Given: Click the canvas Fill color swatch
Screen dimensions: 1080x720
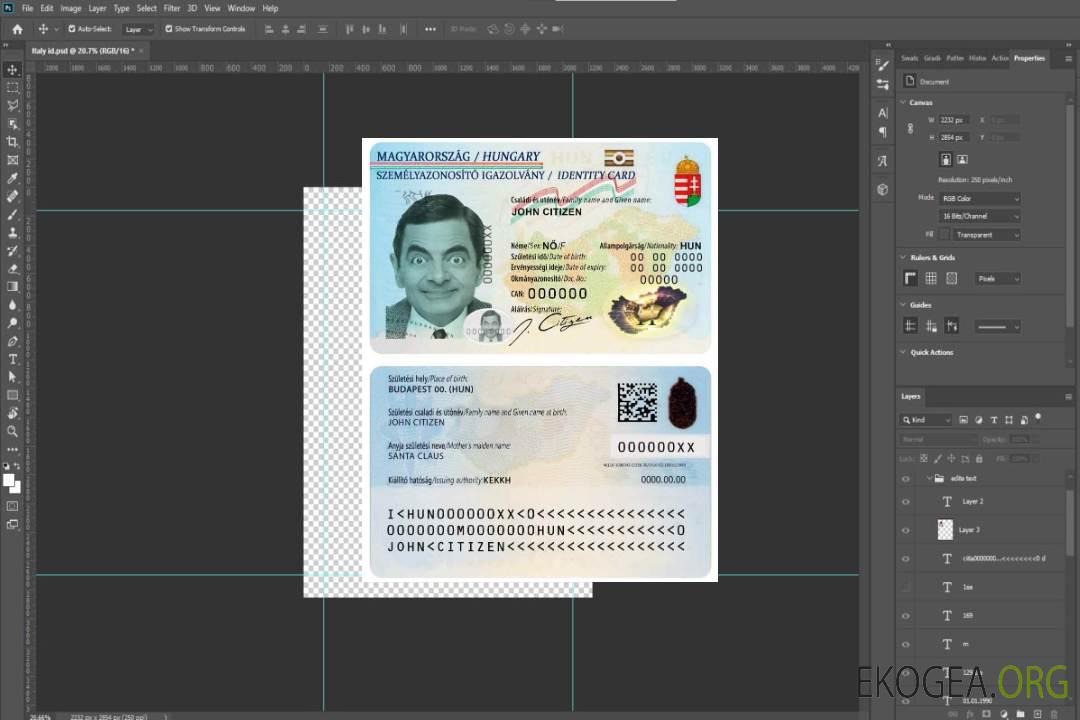Looking at the screenshot, I should coord(945,235).
